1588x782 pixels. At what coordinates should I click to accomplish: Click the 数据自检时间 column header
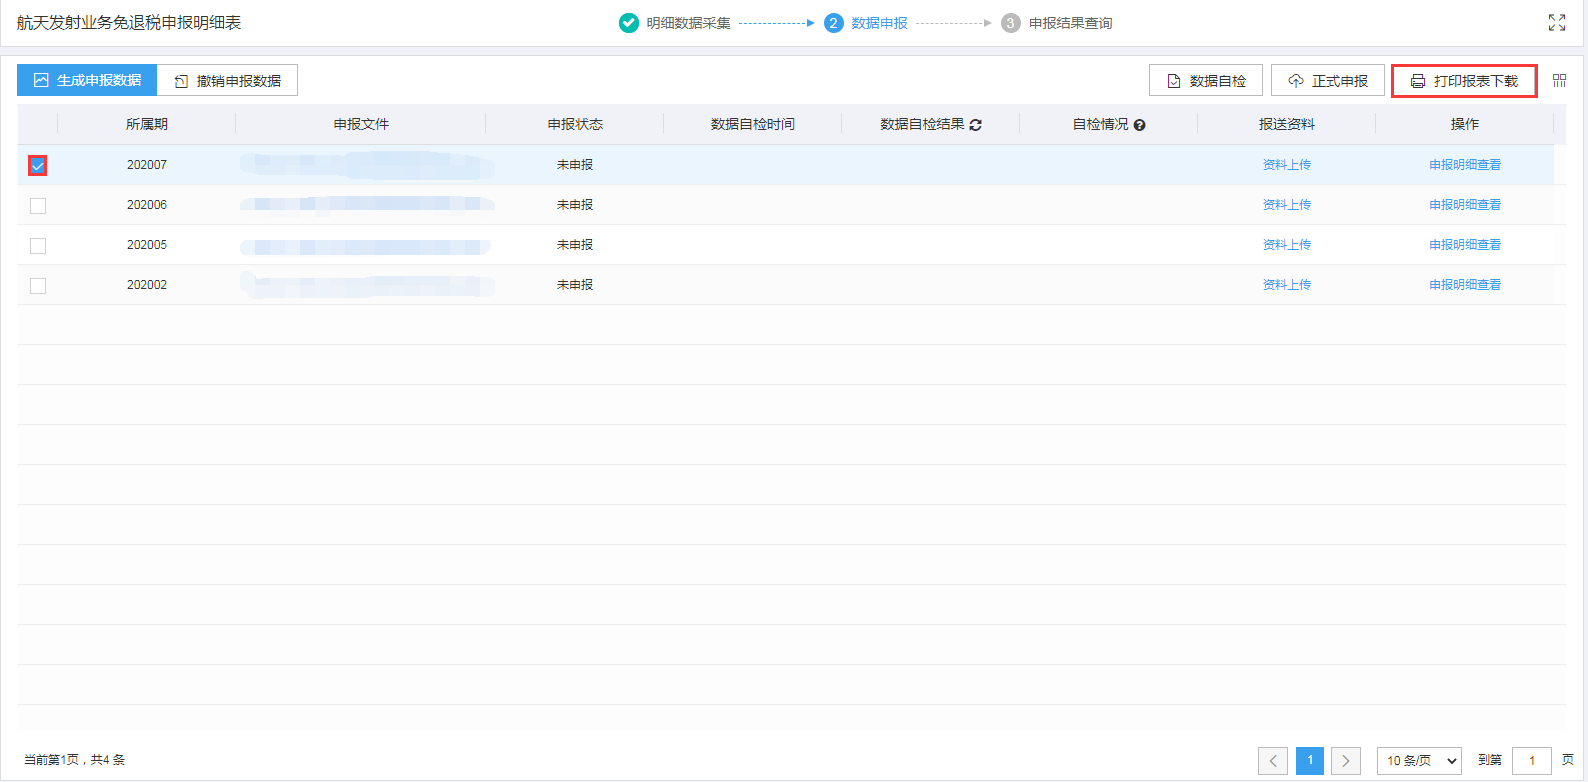coord(753,125)
